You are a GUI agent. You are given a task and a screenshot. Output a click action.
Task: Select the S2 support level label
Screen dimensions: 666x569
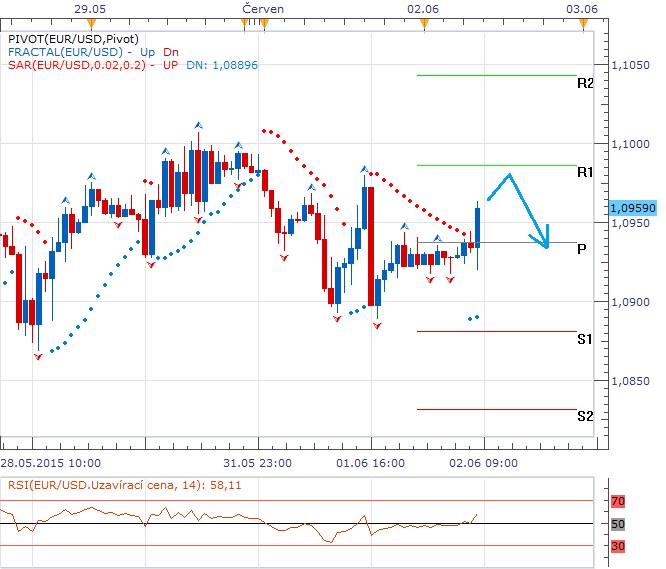[x=585, y=416]
